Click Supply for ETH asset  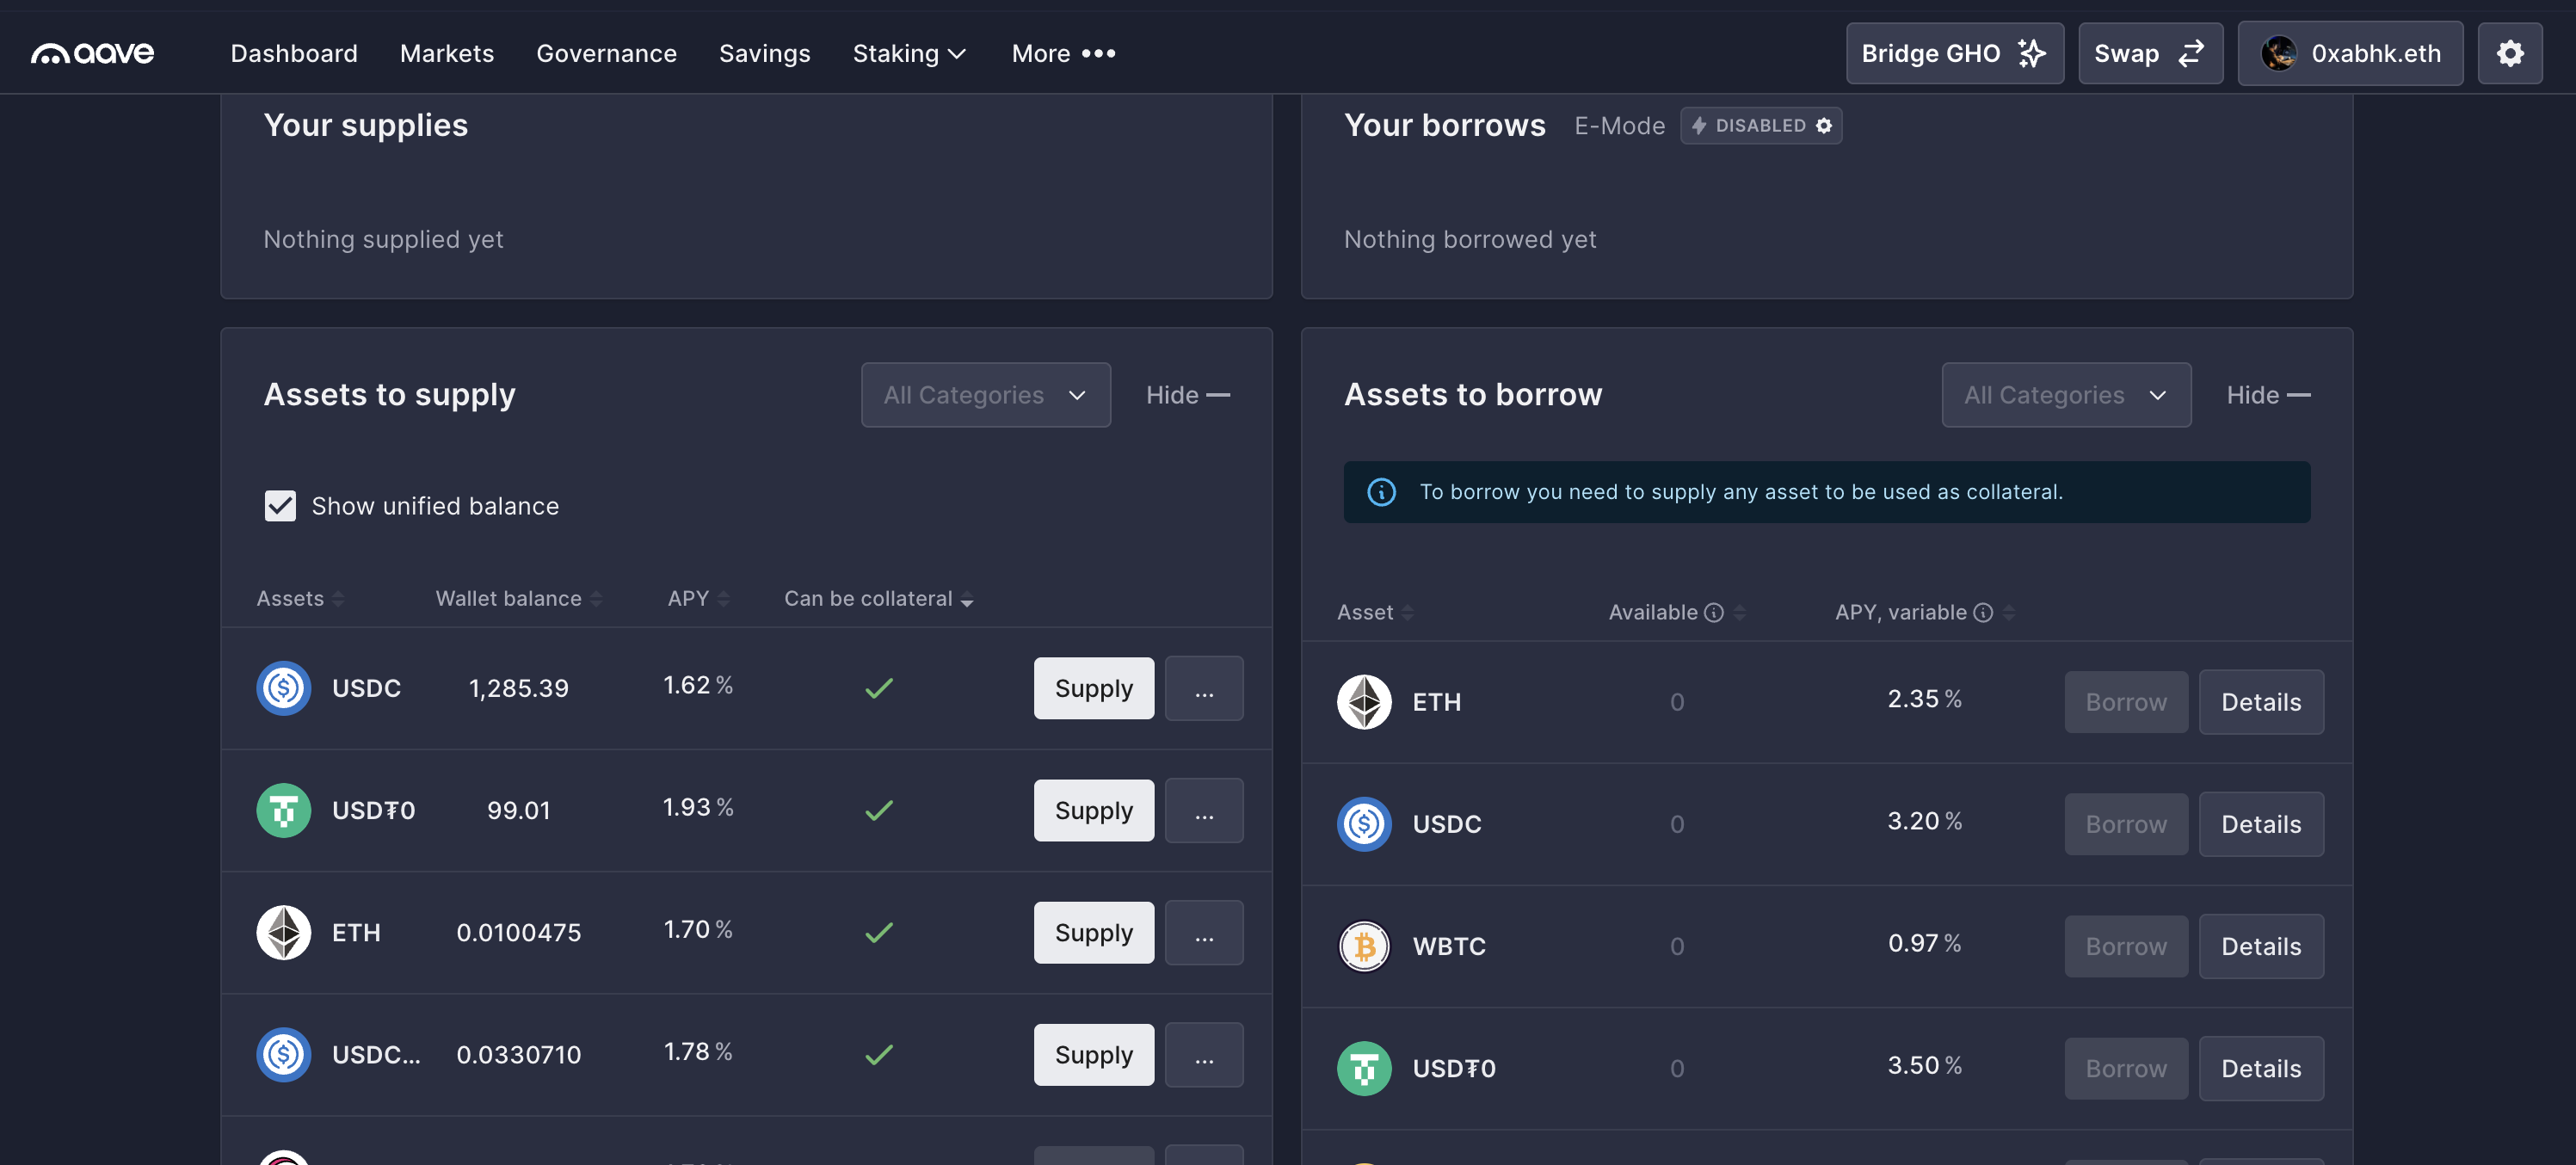click(x=1093, y=932)
